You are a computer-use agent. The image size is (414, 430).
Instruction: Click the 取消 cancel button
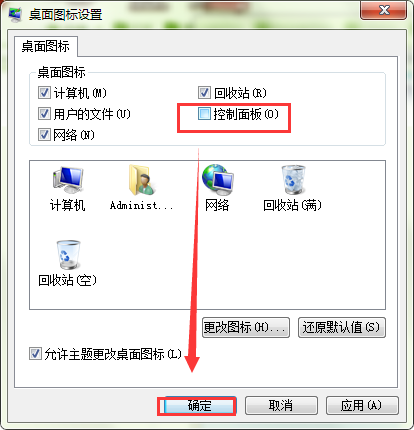coord(281,406)
